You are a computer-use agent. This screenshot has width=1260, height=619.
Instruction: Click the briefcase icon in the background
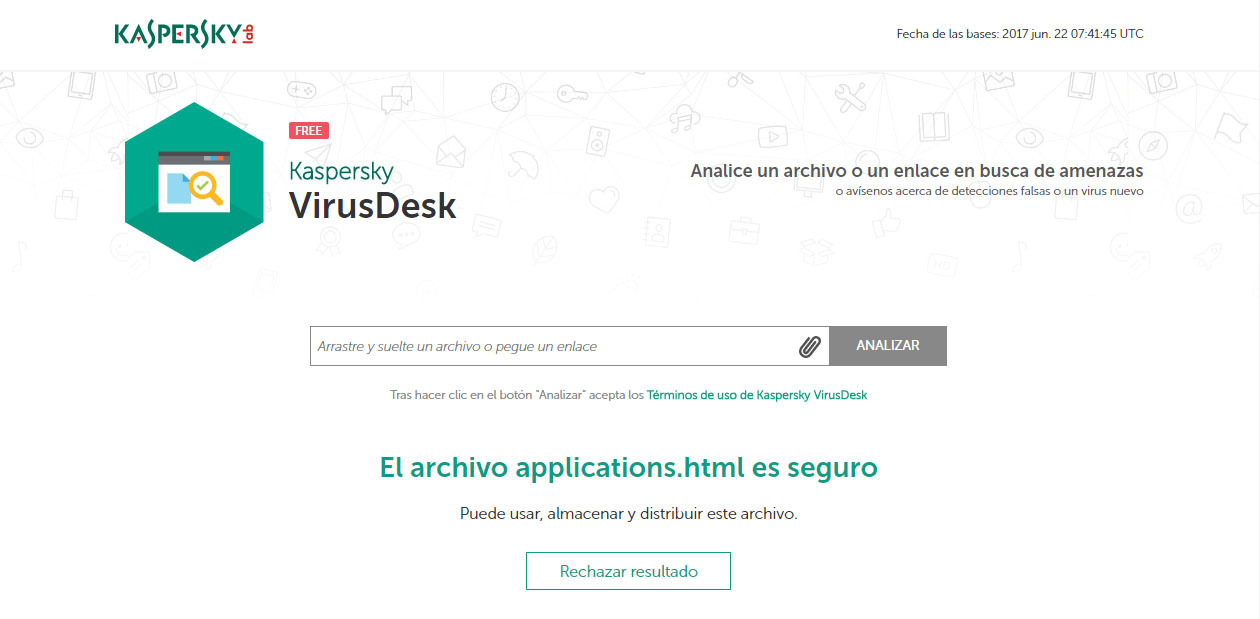(744, 229)
